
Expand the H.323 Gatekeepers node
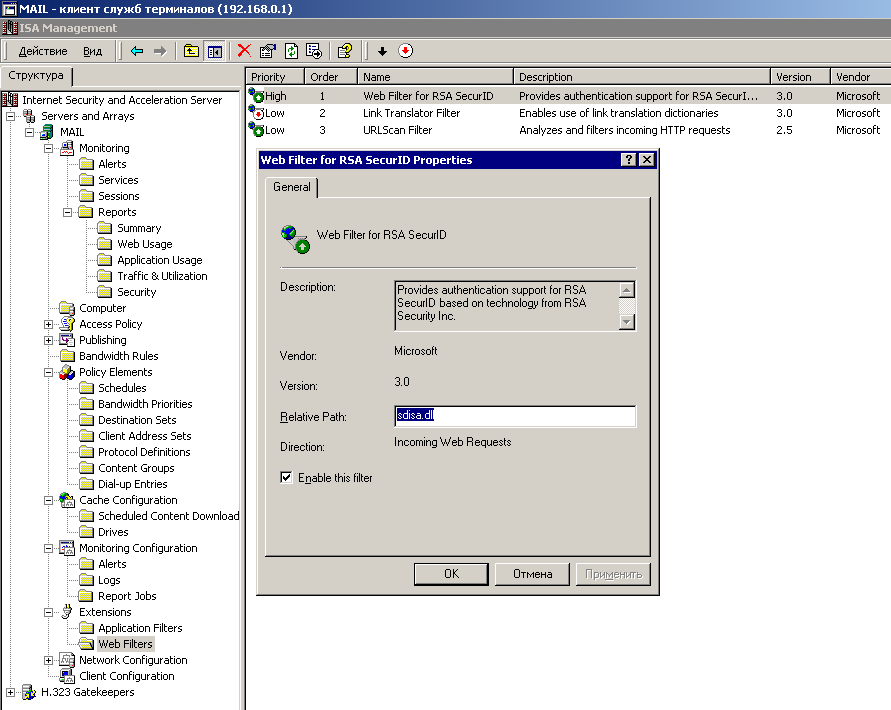pyautogui.click(x=10, y=692)
